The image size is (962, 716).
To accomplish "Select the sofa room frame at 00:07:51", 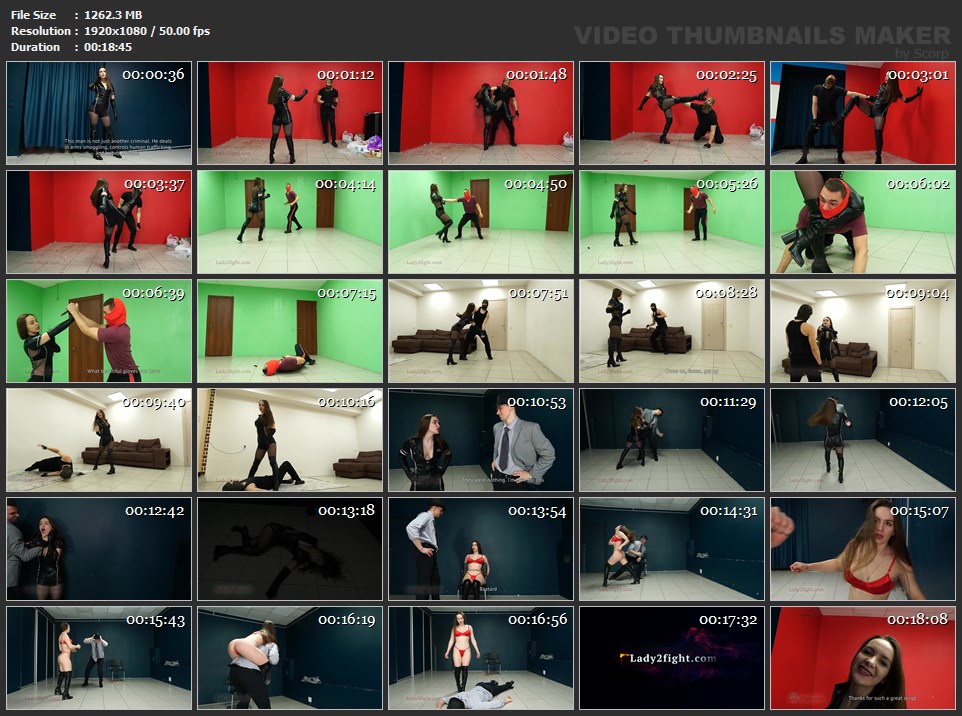I will [x=480, y=330].
